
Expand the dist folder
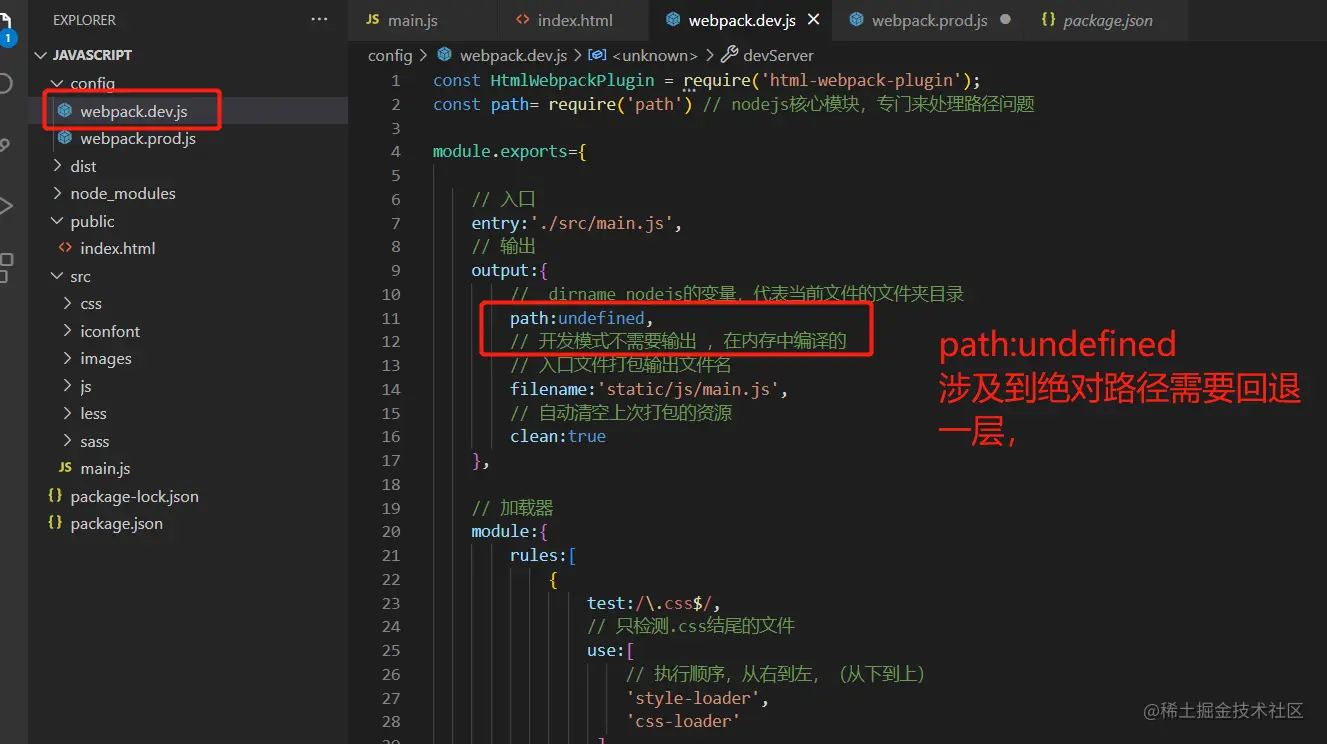tap(57, 166)
